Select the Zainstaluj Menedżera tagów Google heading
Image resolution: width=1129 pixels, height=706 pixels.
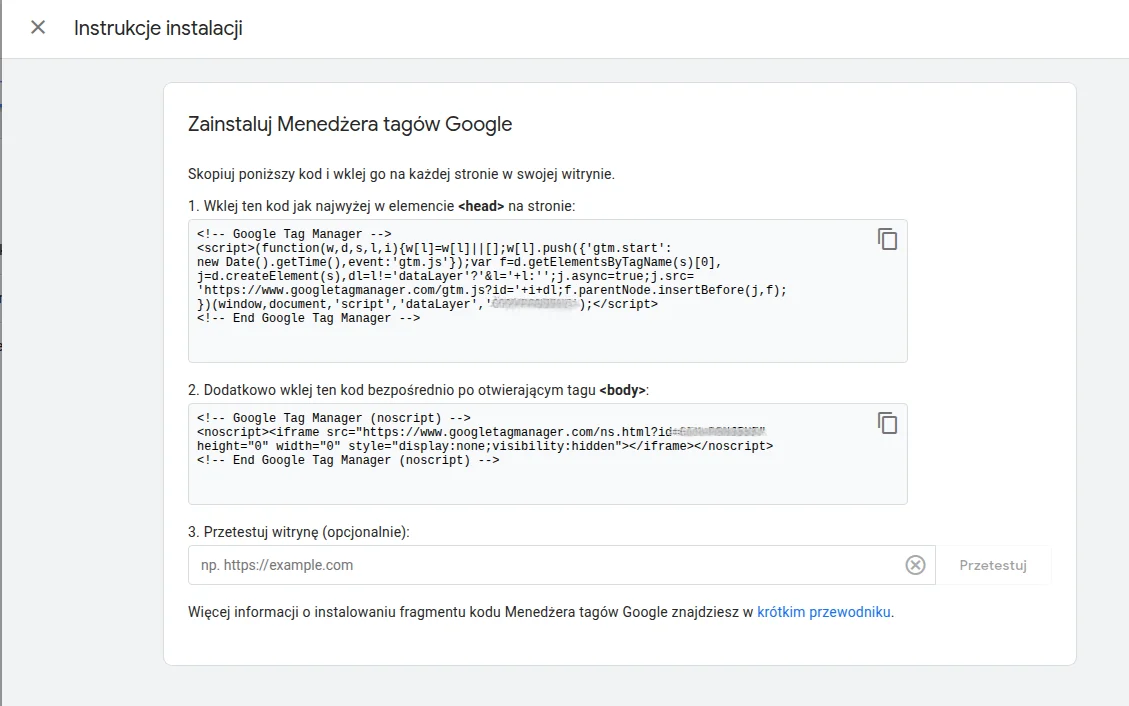click(350, 125)
